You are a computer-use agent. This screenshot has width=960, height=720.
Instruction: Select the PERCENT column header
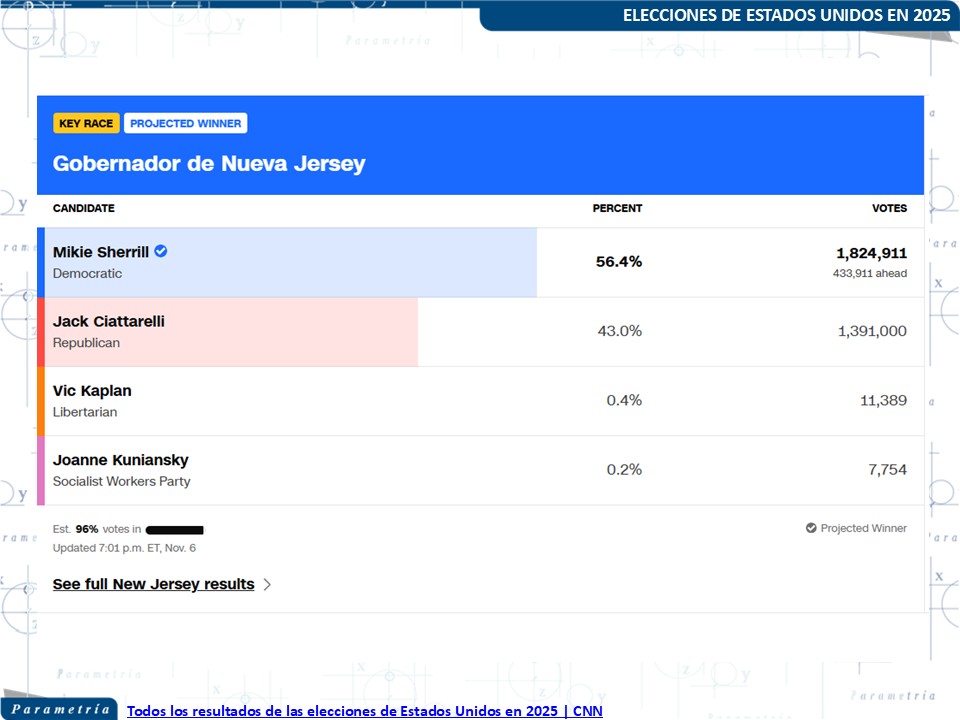(617, 208)
